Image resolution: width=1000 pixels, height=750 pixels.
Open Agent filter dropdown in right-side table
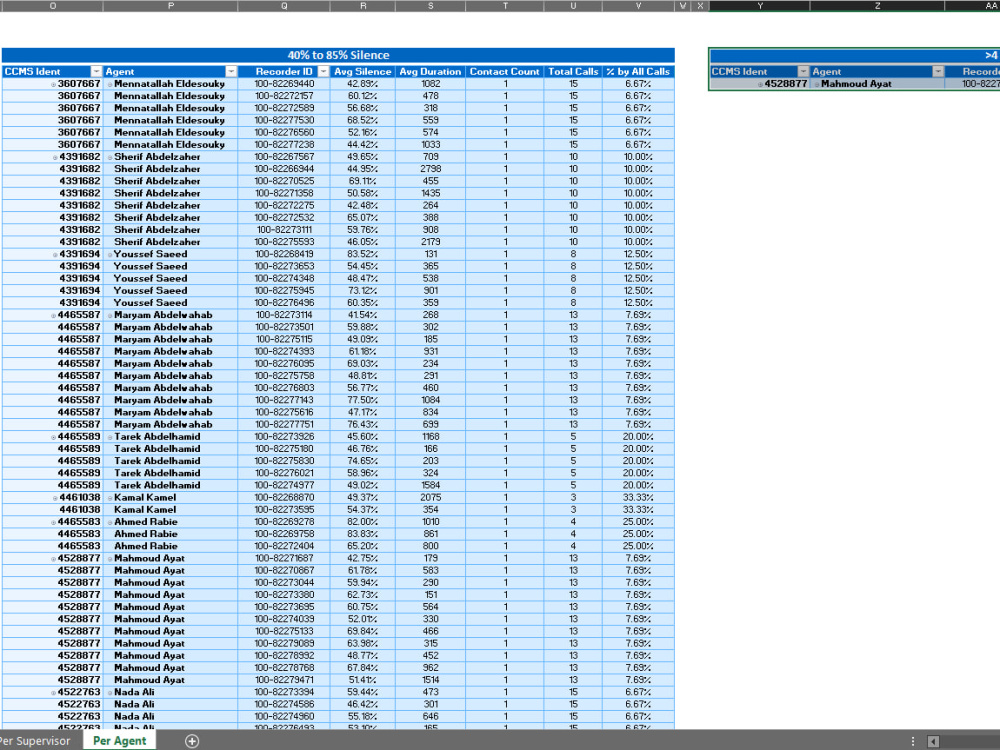click(x=938, y=71)
